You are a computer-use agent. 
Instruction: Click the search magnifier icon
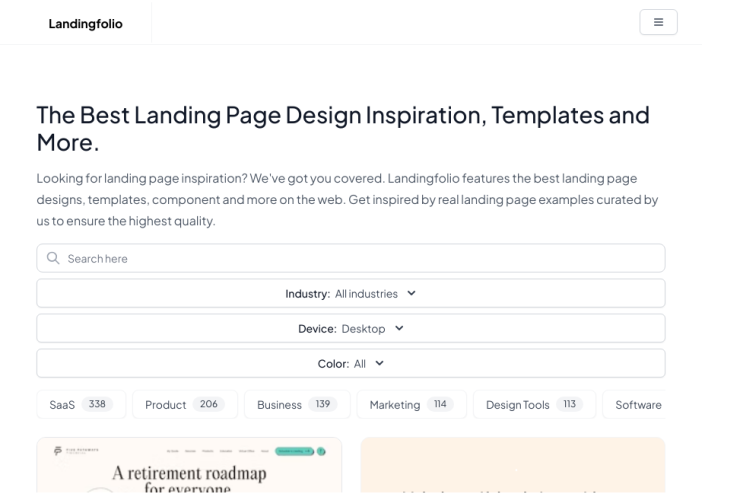pyautogui.click(x=53, y=258)
